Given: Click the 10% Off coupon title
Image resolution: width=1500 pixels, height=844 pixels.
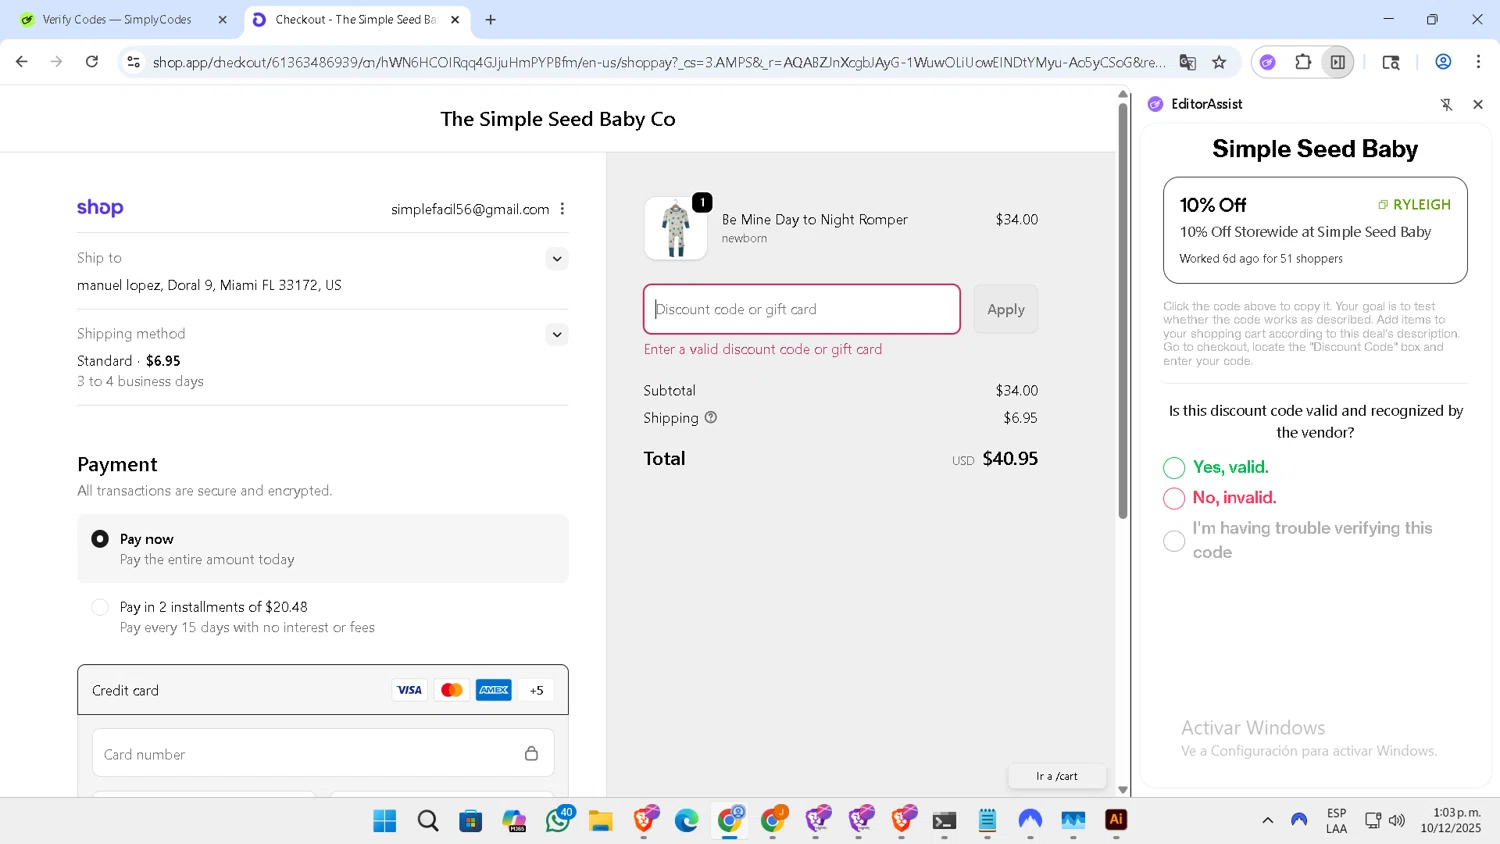Looking at the screenshot, I should [x=1213, y=205].
